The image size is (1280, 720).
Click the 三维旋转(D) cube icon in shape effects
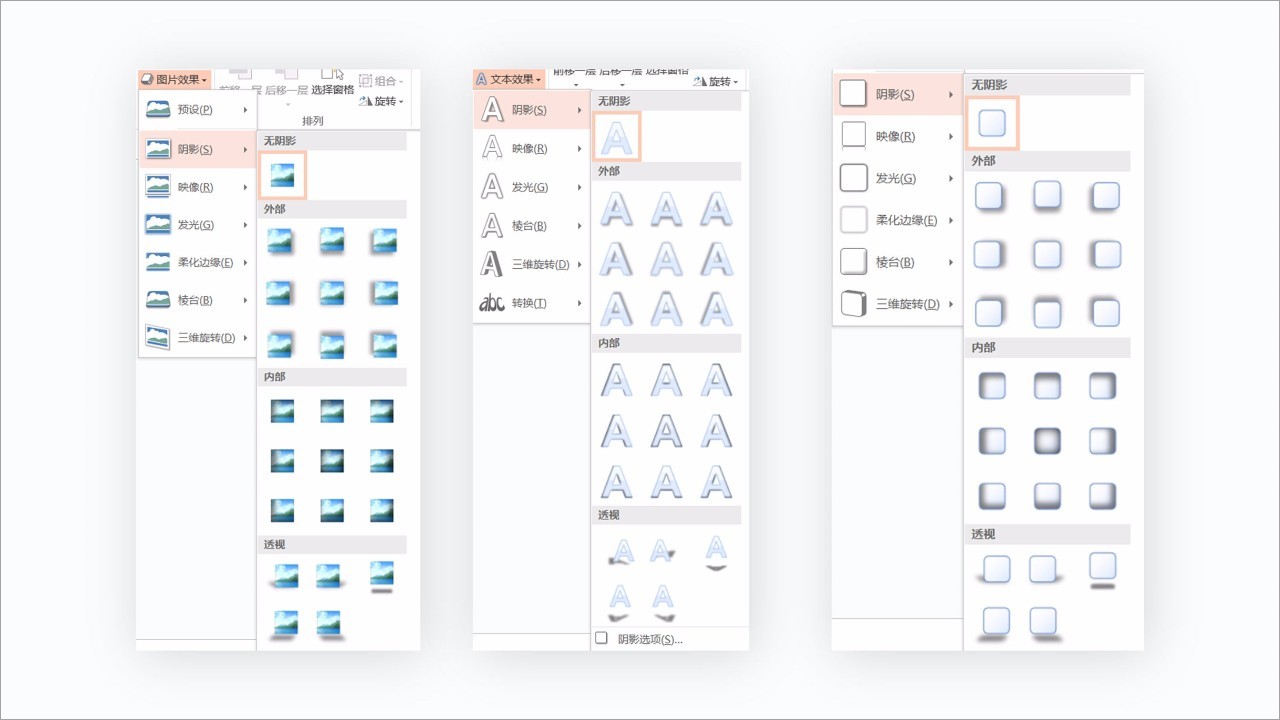point(853,304)
